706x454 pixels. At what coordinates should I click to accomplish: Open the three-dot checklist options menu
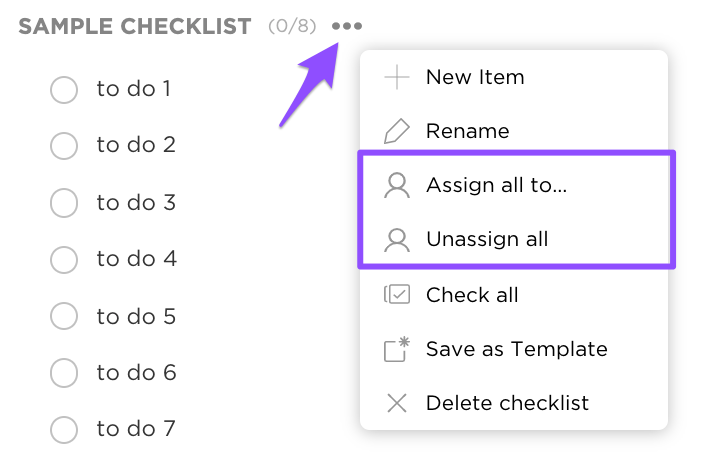click(347, 26)
